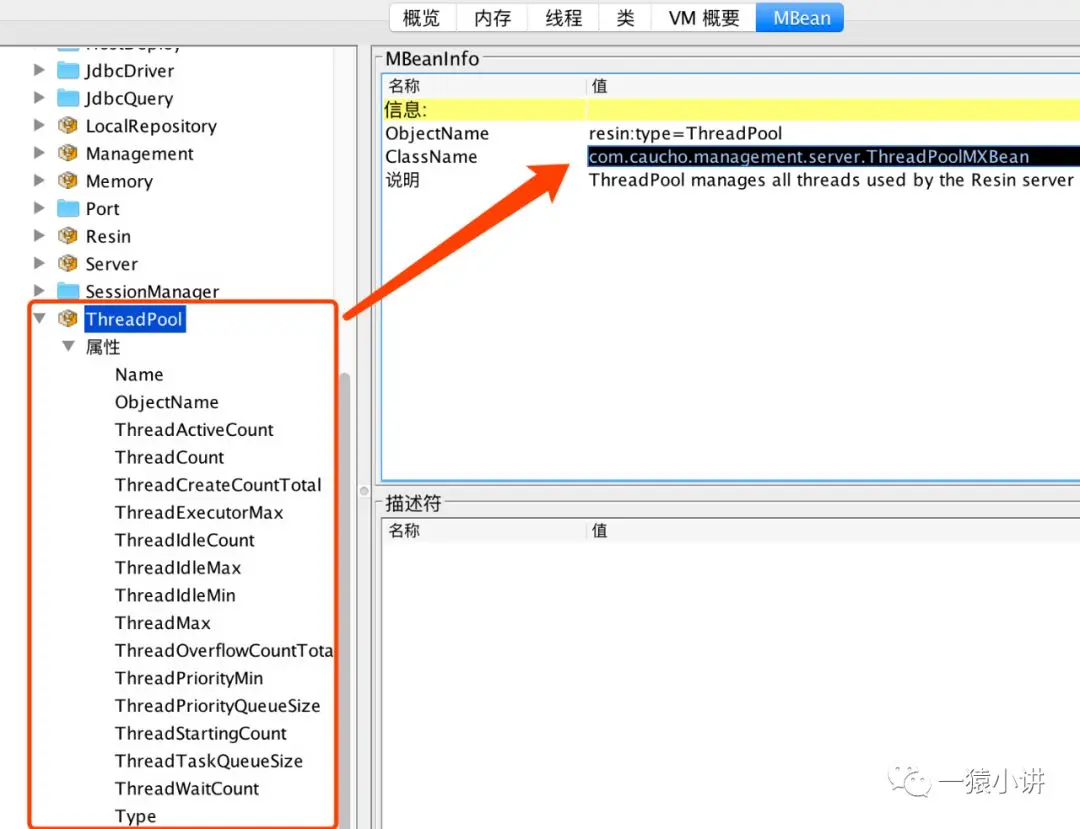Select the ThreadIdleMax attribute

(178, 567)
